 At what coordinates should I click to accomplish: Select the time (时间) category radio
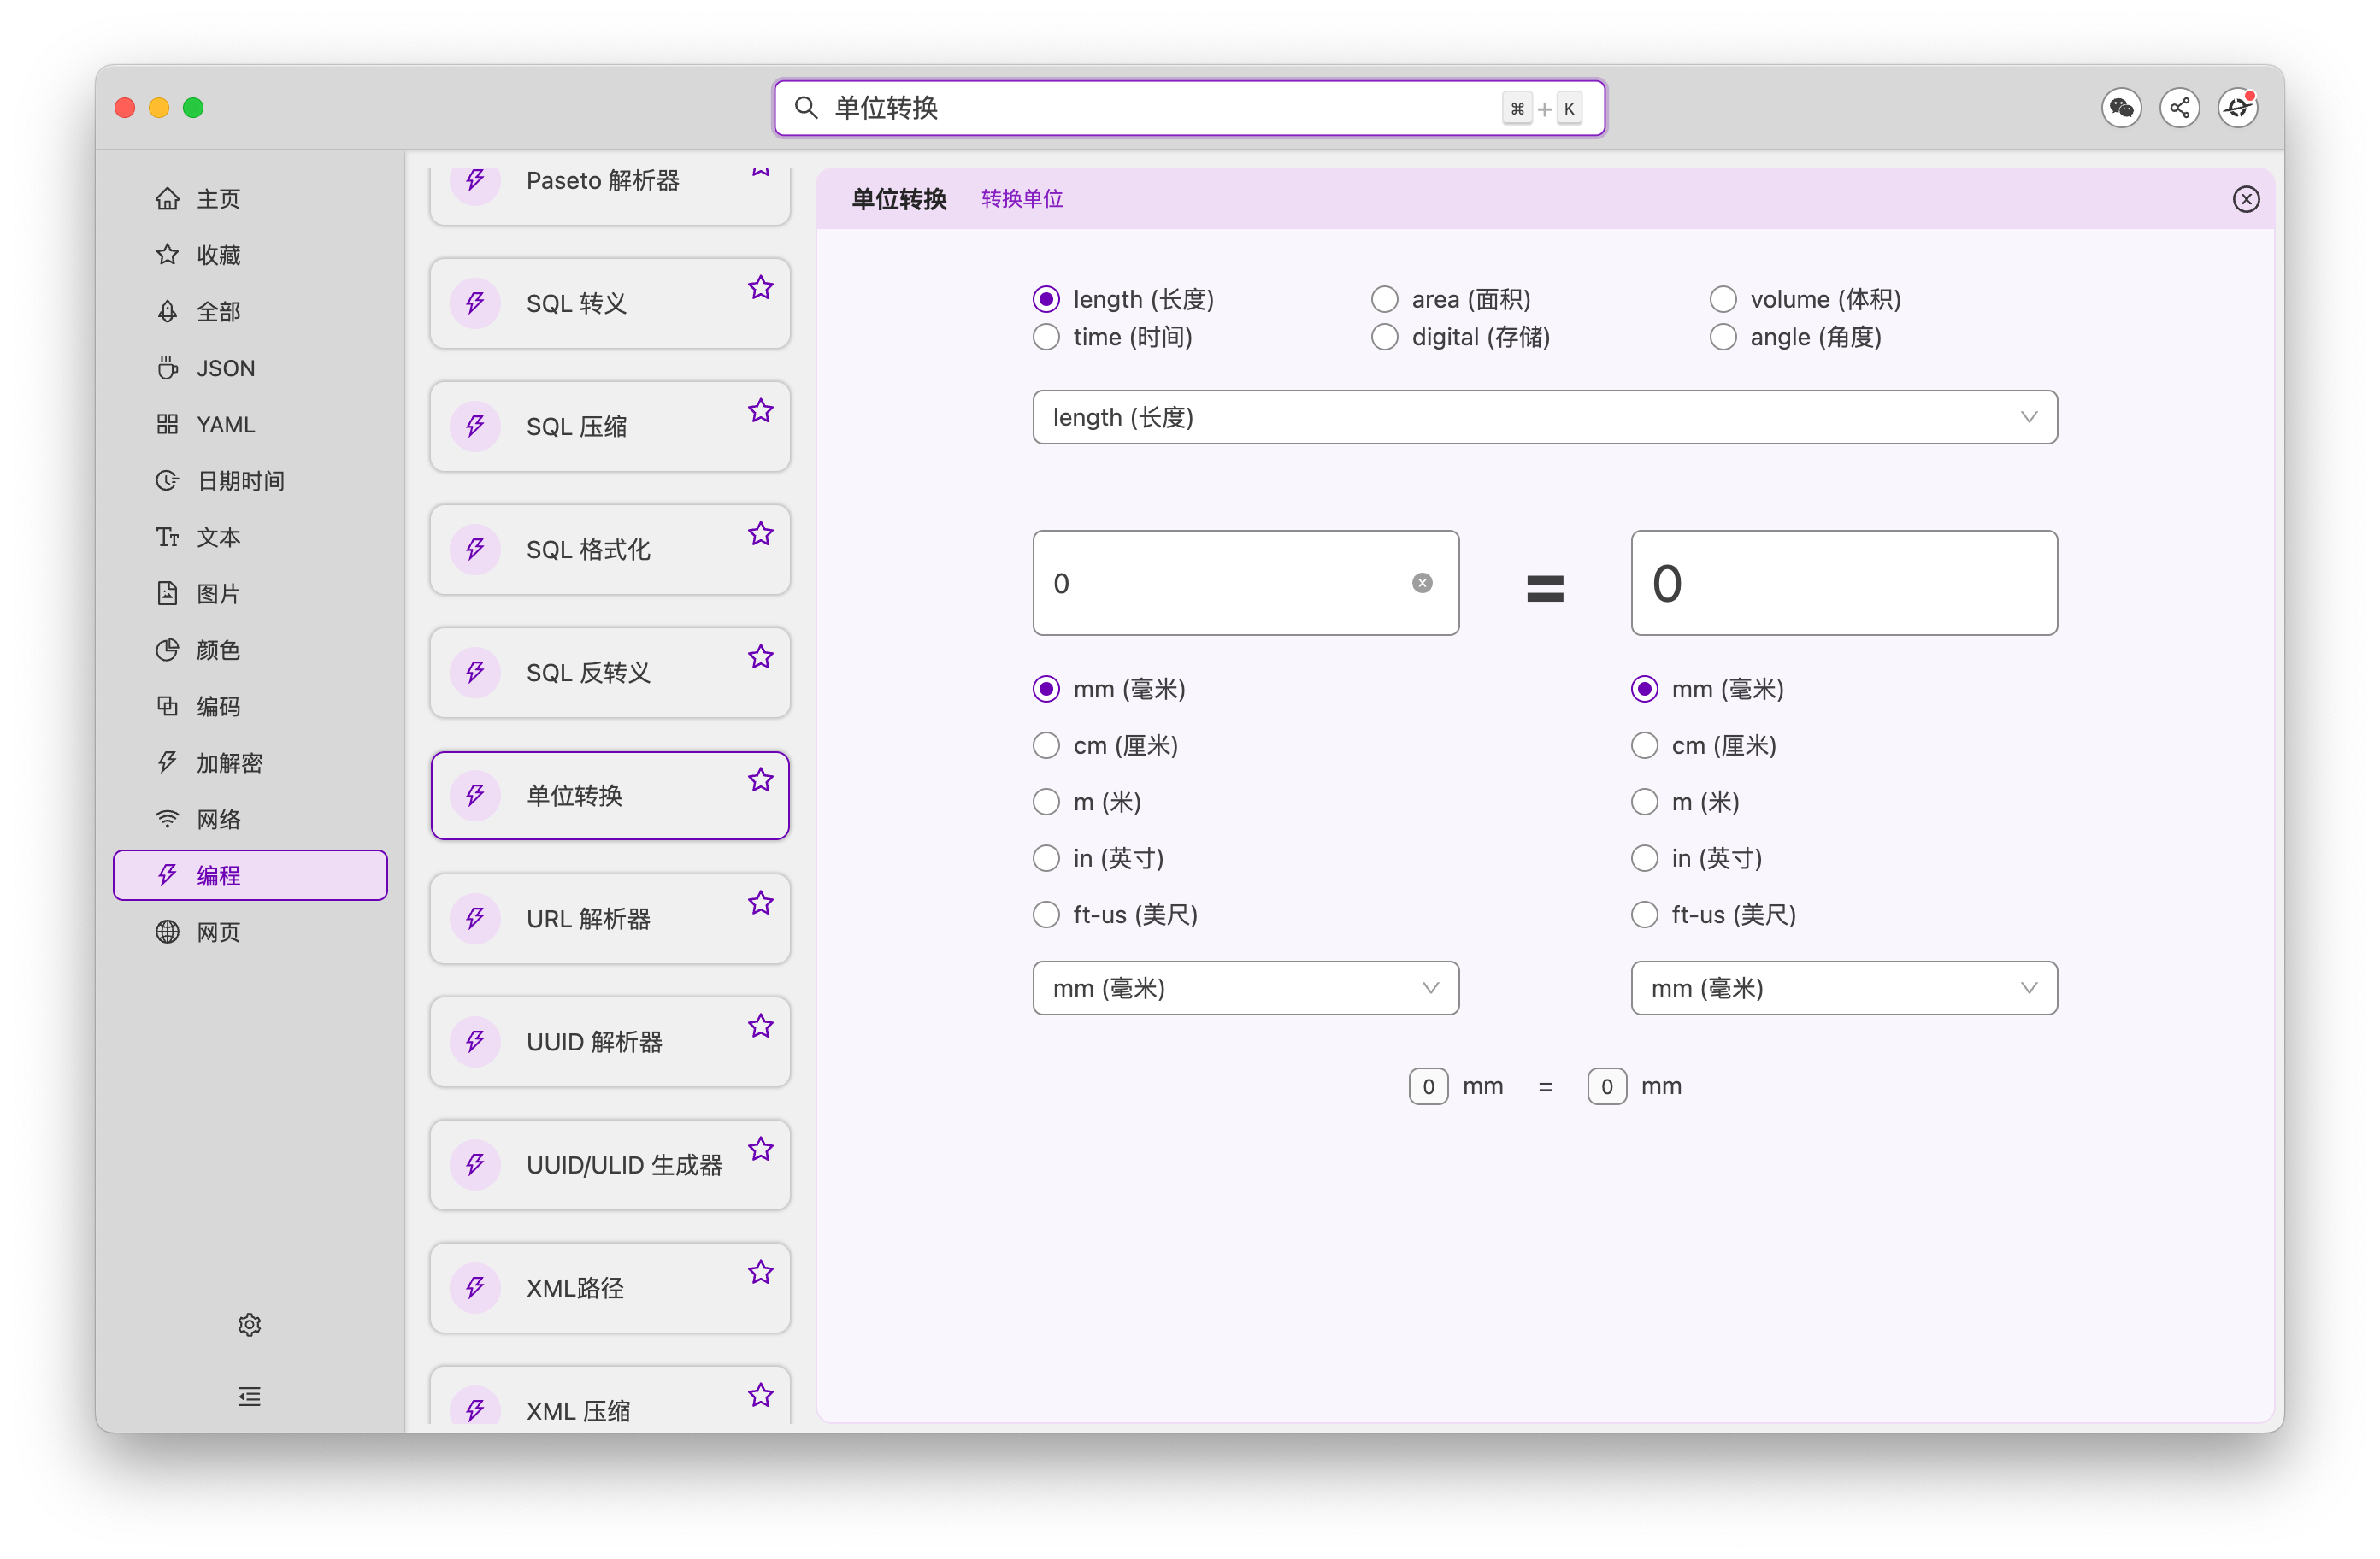[x=1046, y=337]
